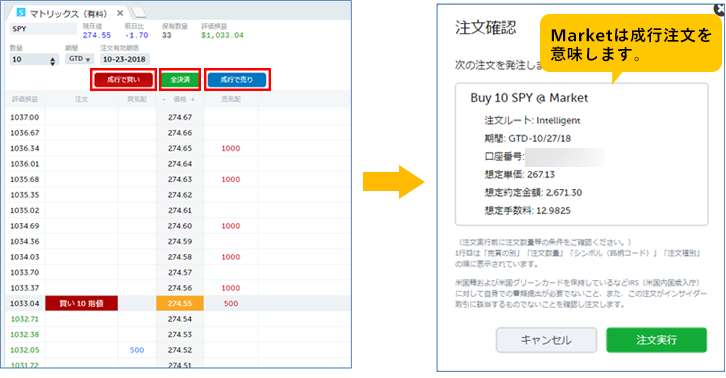The height and width of the screenshot is (378, 726).
Task: Click the 現在値 value 274.55 in header
Action: coord(97,35)
